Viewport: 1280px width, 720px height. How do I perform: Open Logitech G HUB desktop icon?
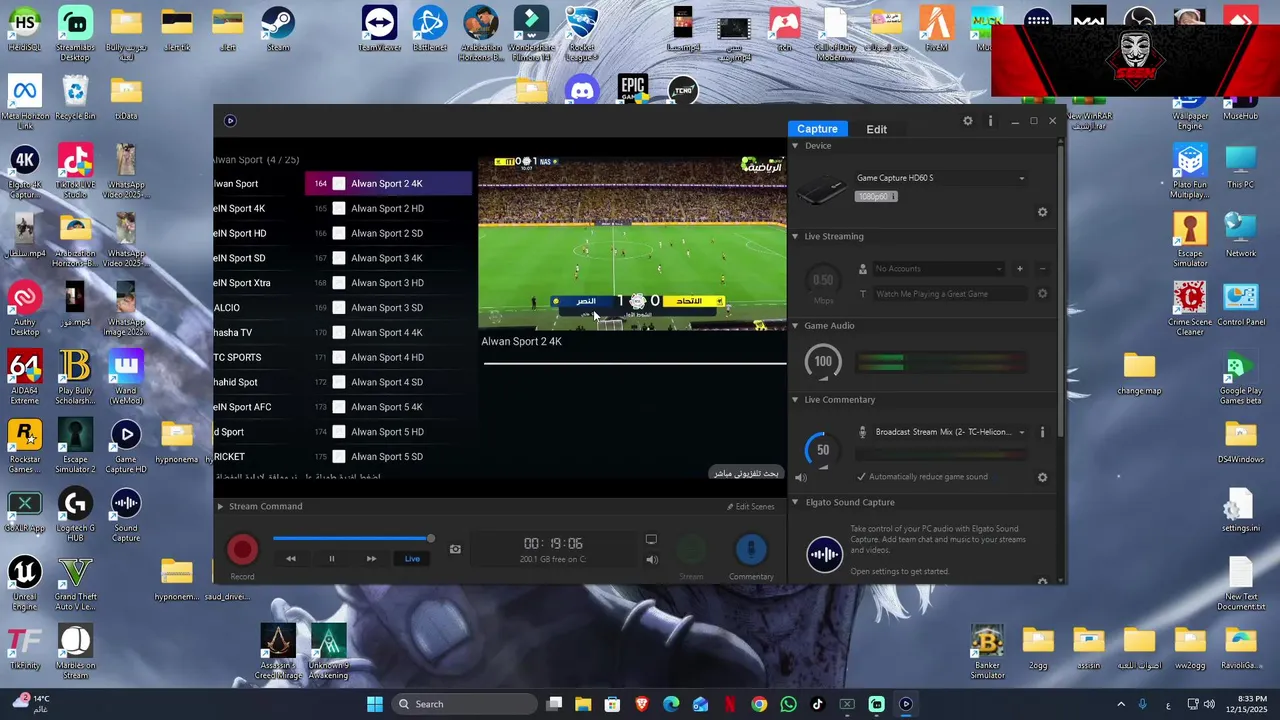tap(75, 515)
